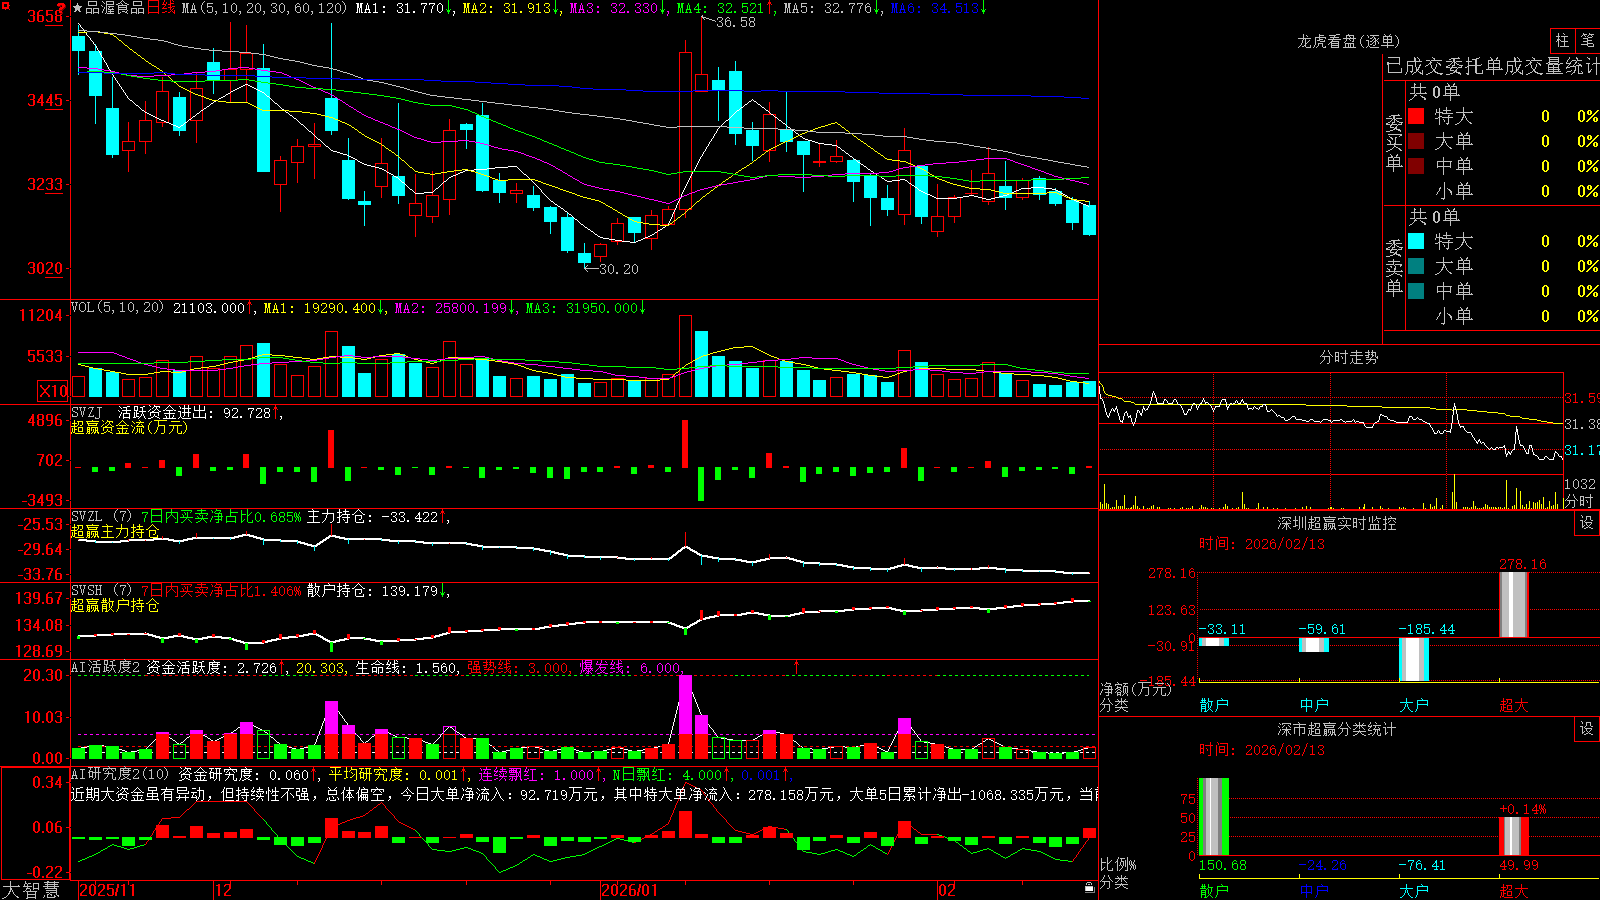Select 中户 category in 深圳超赢实时监控
The image size is (1600, 900).
coord(1314,705)
